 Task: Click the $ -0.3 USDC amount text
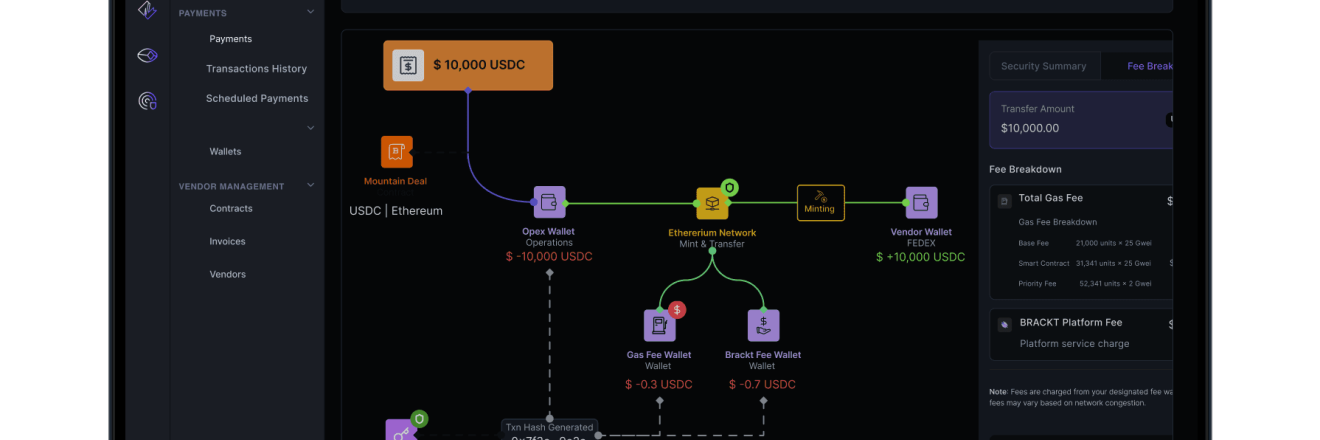pos(659,385)
